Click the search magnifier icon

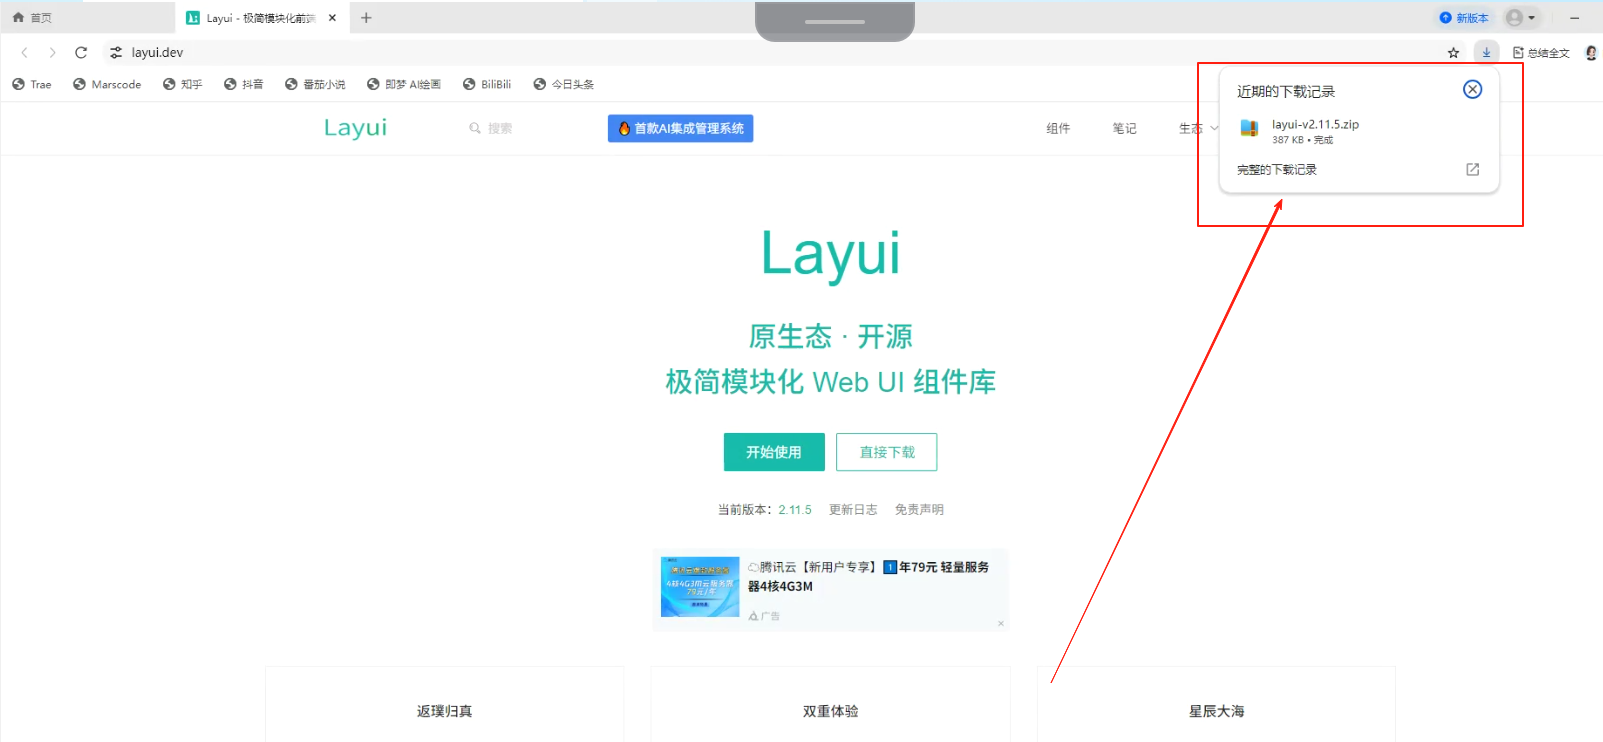(475, 128)
